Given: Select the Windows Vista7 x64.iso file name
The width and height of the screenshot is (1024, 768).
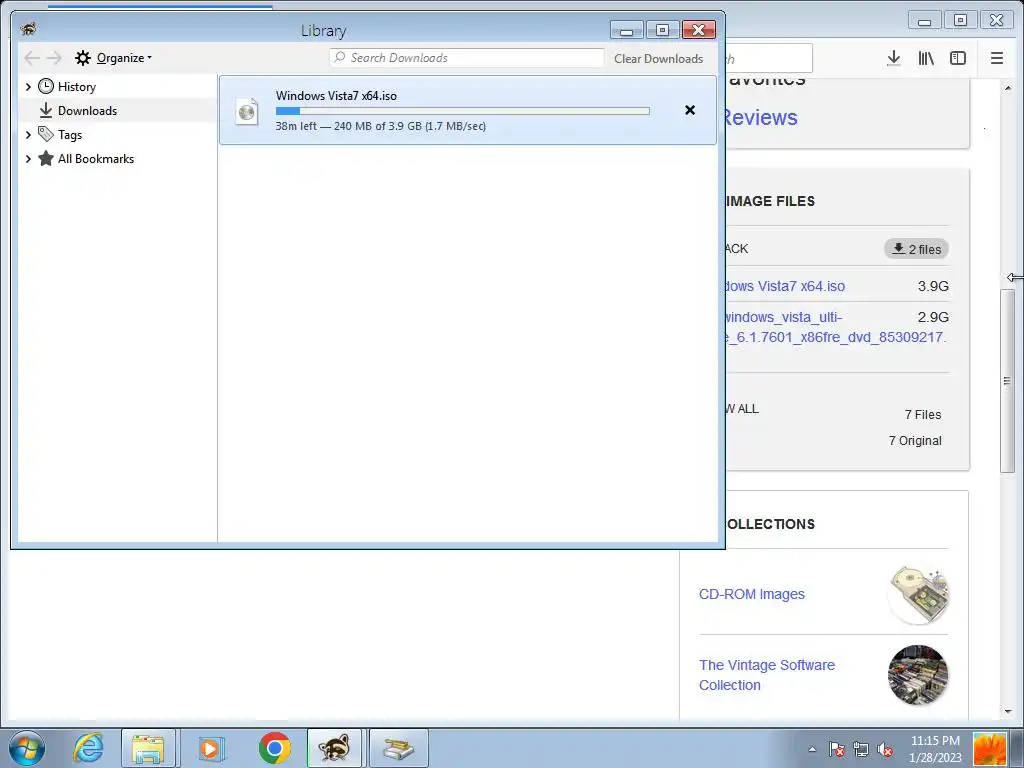Looking at the screenshot, I should (x=336, y=96).
